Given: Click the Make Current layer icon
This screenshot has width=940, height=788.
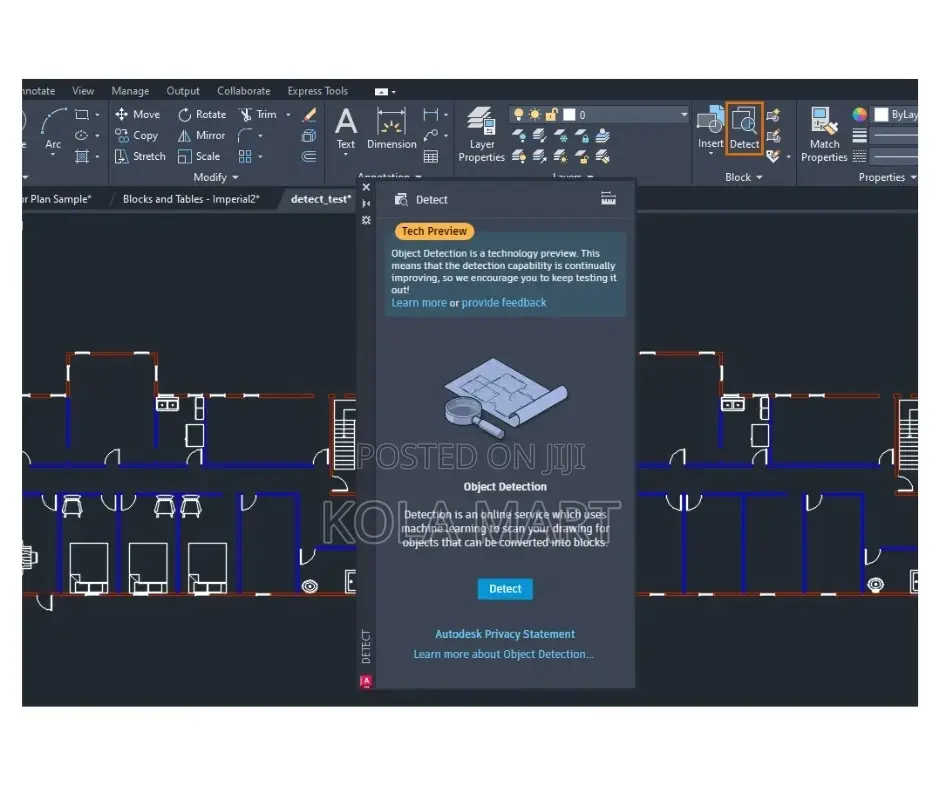Looking at the screenshot, I should tap(602, 136).
